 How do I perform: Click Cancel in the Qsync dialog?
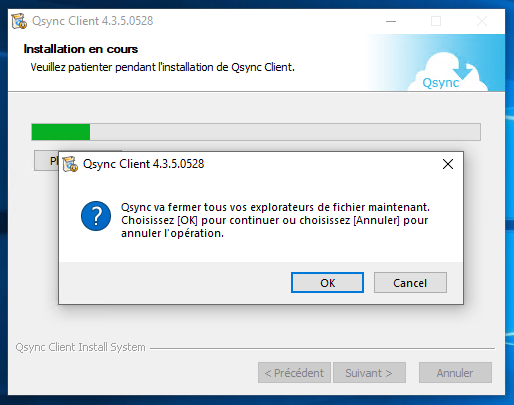(x=410, y=283)
